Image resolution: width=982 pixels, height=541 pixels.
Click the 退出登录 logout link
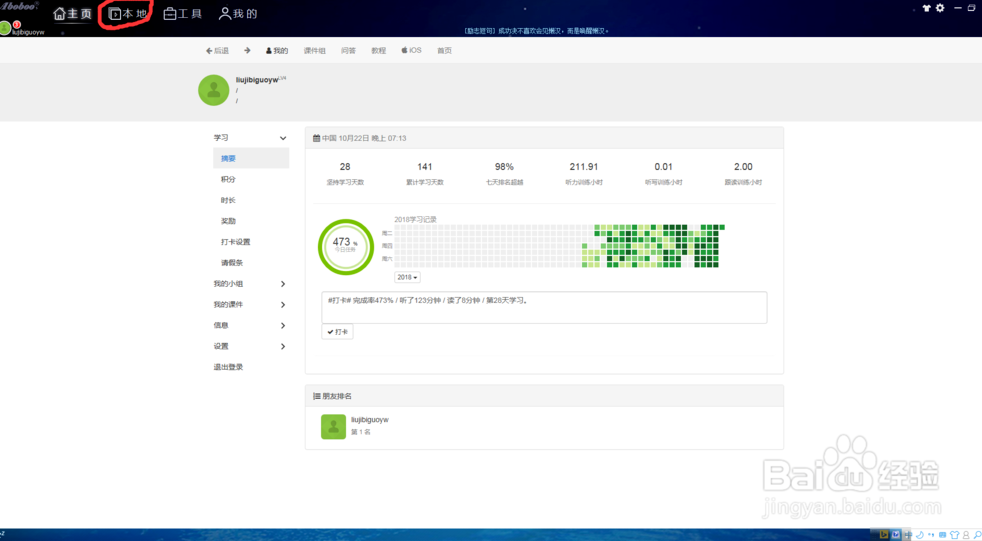click(228, 367)
